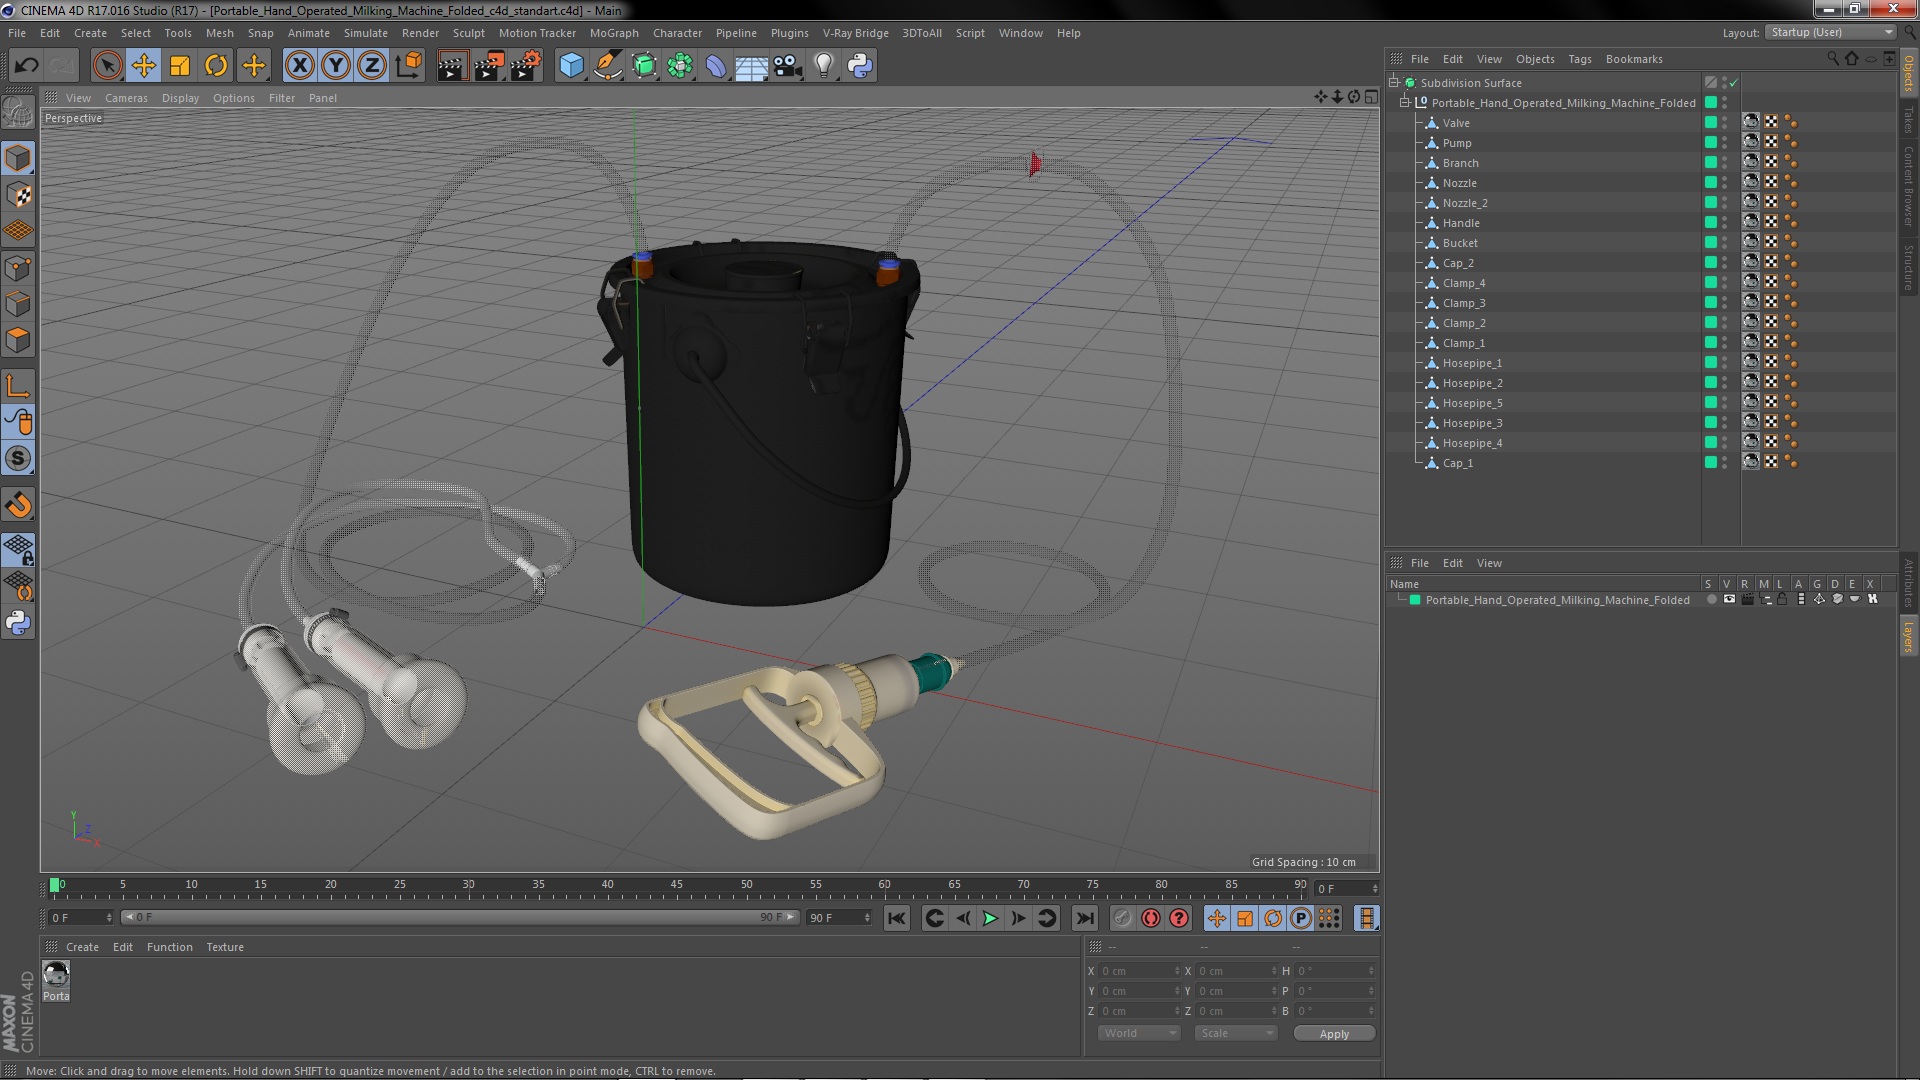Toggle Subdivision Surface enable checkmark

(1734, 83)
